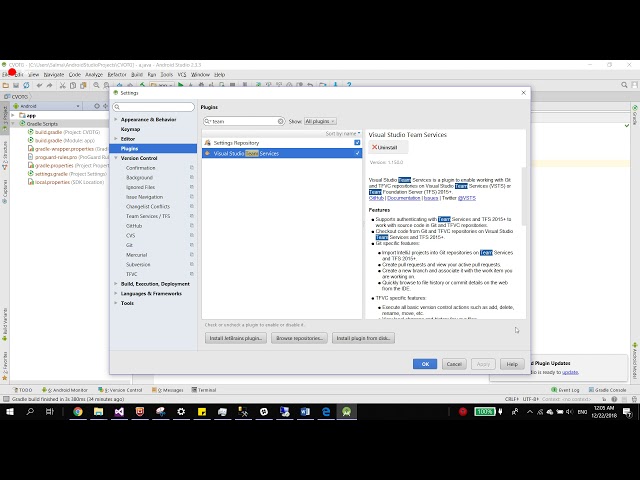Open the Sort by name dropdown
640x480 pixels.
tap(343, 133)
